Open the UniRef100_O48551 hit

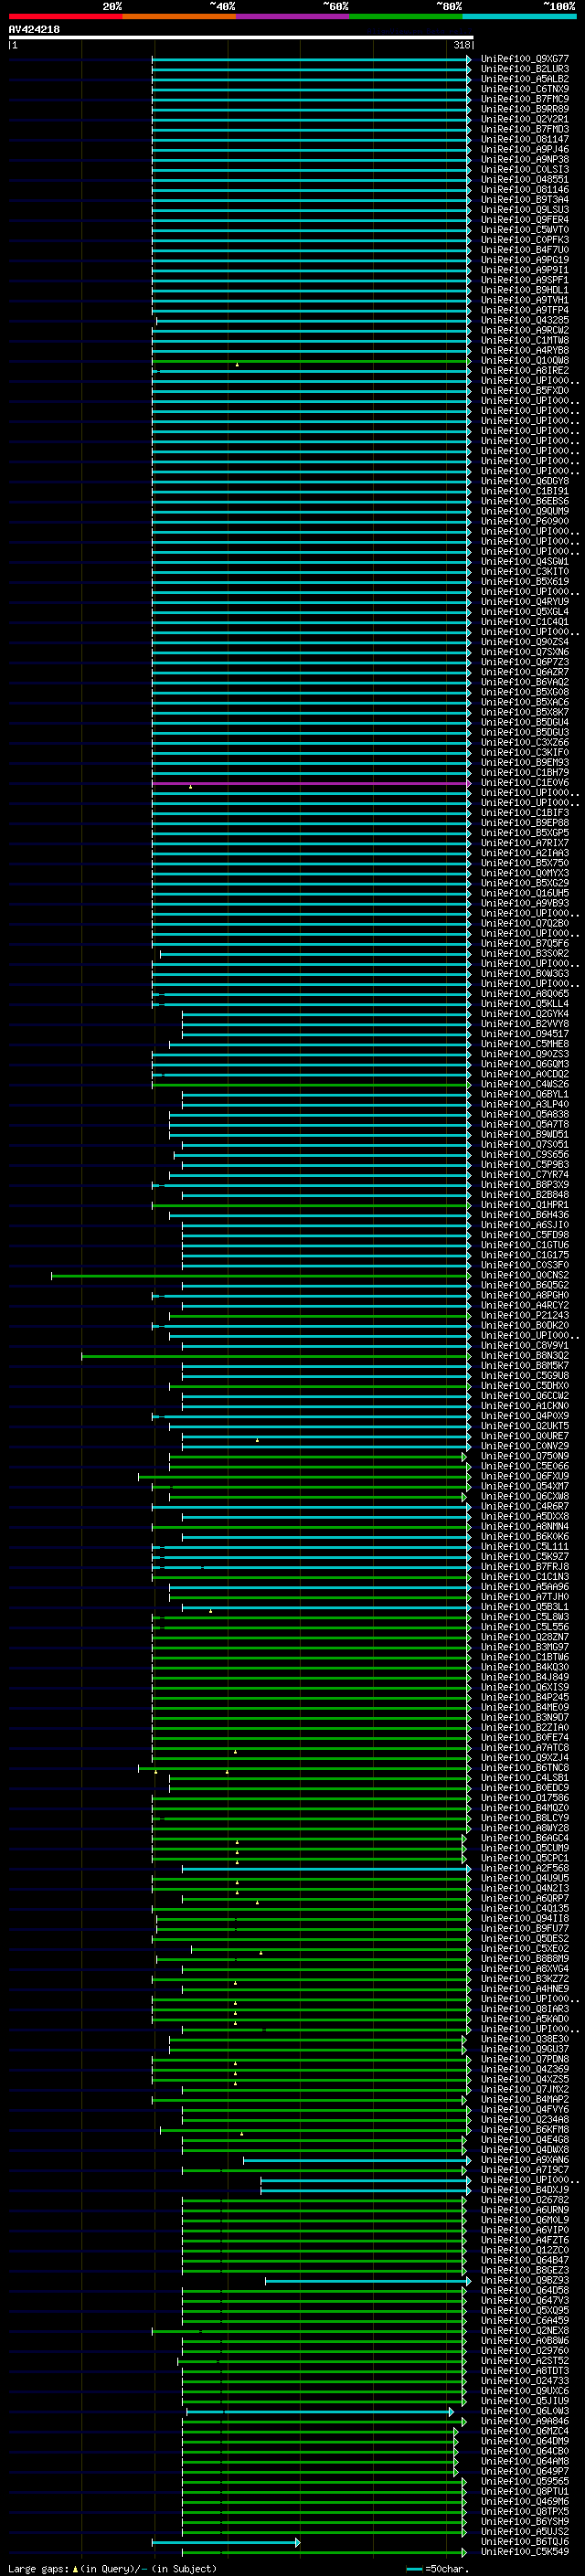coord(524,180)
